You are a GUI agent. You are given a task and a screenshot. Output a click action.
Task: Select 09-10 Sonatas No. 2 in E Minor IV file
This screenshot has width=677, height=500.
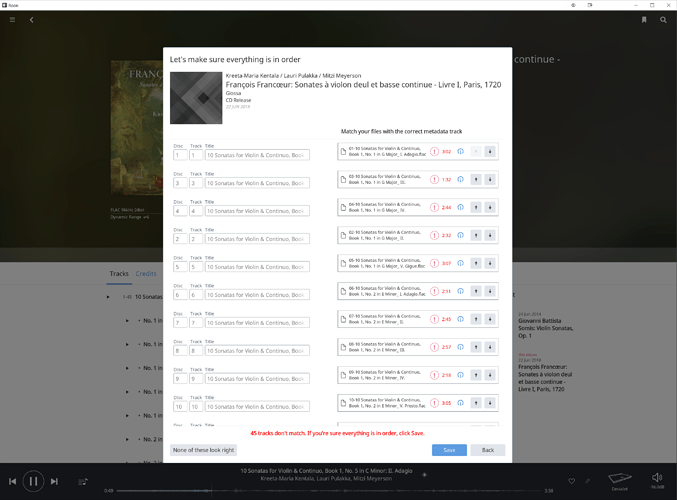click(x=418, y=375)
